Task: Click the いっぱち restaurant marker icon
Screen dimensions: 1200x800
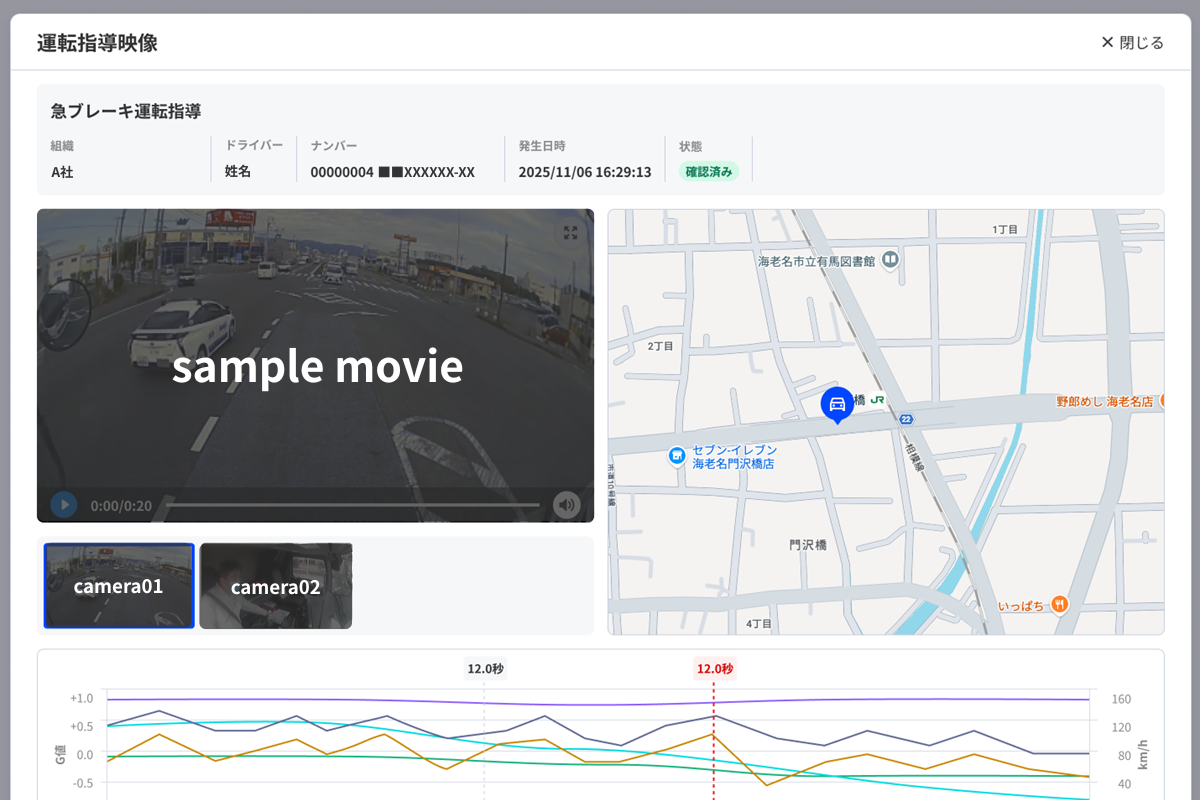Action: click(x=1060, y=605)
